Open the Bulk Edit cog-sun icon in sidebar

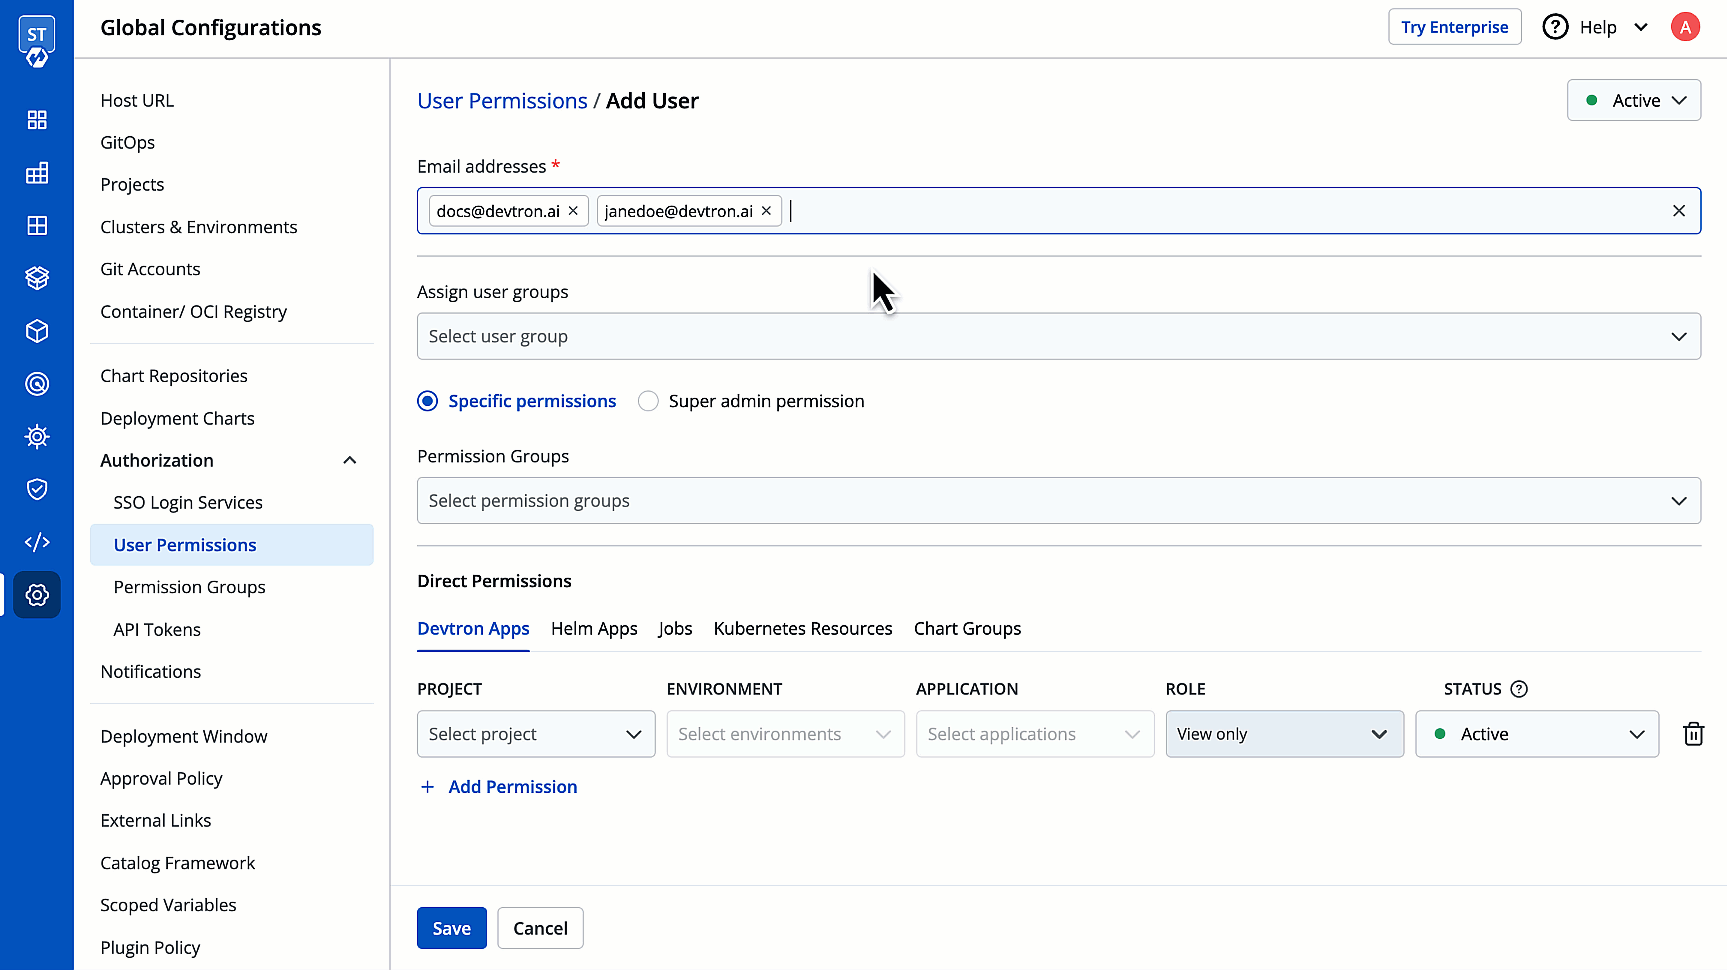(x=37, y=436)
